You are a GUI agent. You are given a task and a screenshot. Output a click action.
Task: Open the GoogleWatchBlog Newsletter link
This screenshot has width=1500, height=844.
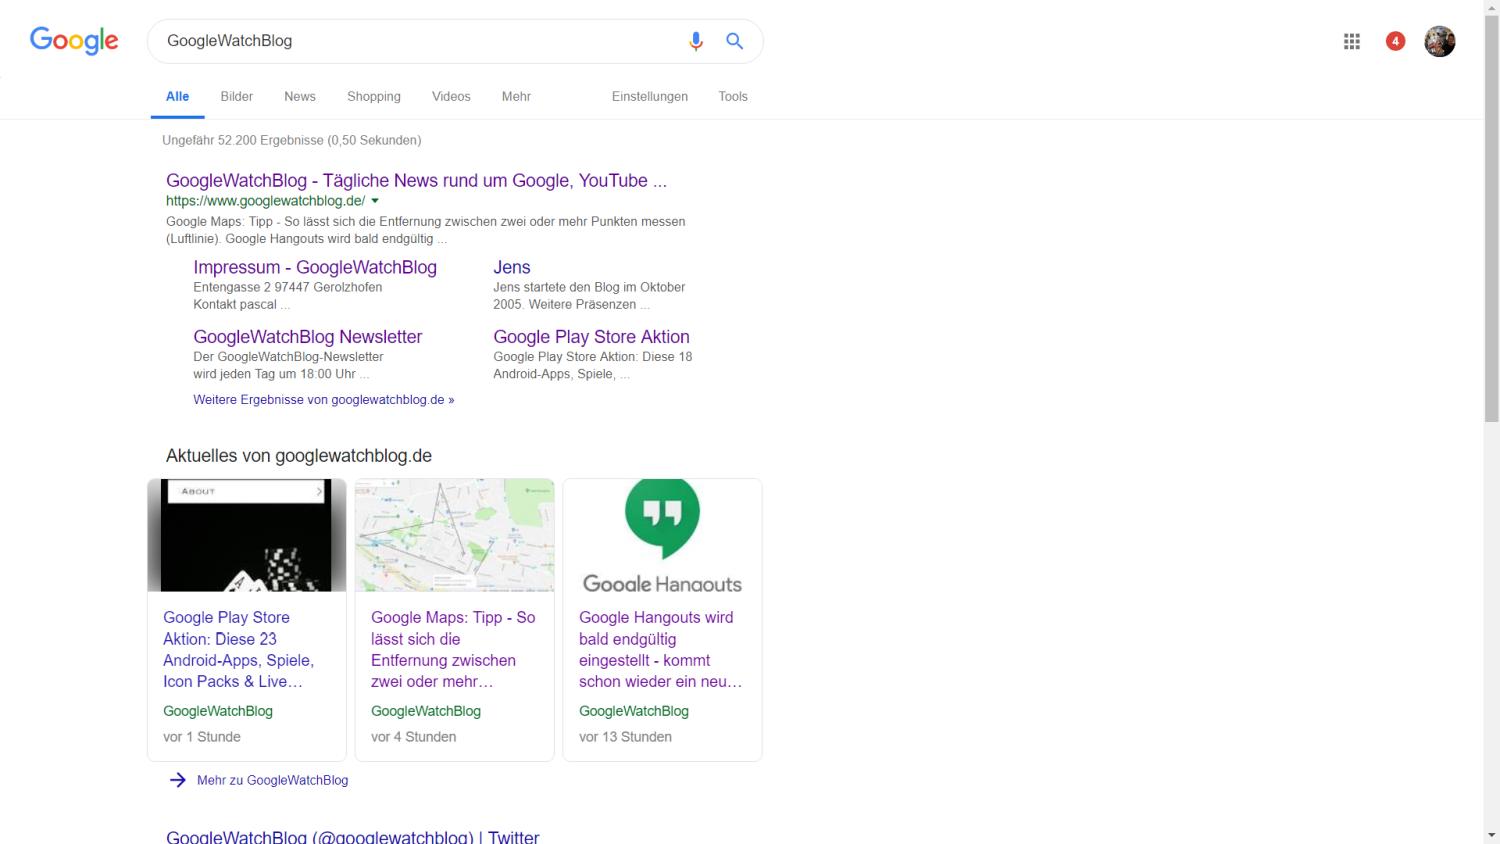307,337
